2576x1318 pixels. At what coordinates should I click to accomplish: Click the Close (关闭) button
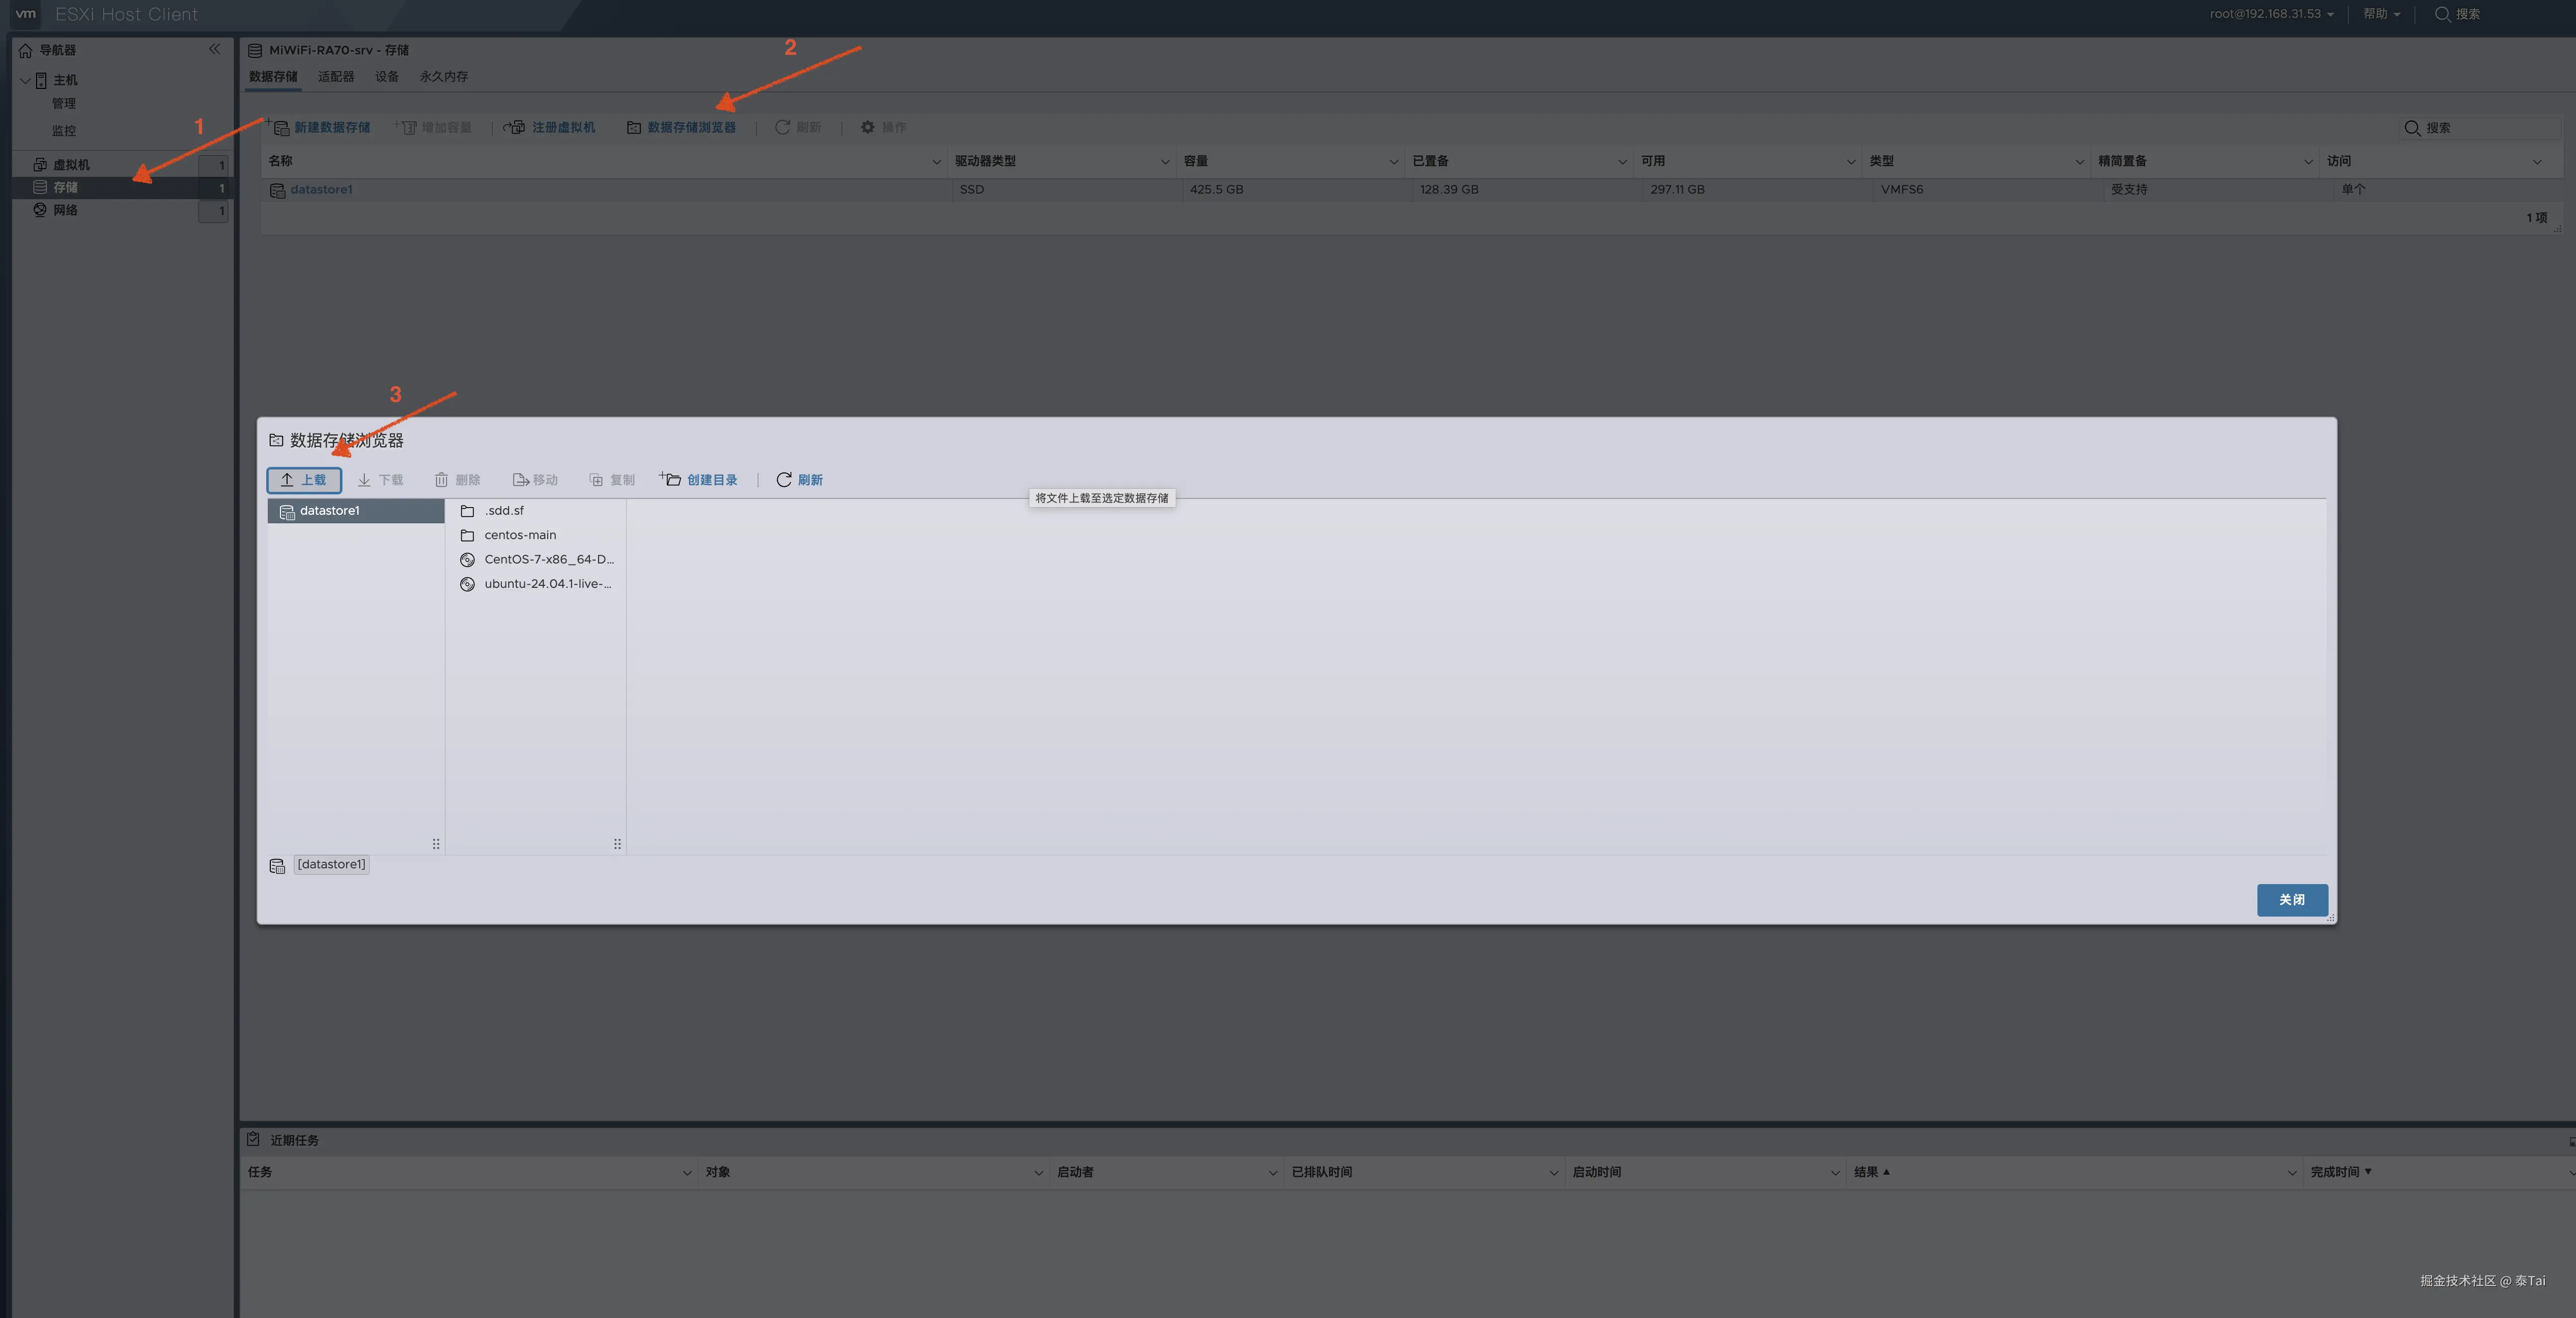click(x=2291, y=900)
